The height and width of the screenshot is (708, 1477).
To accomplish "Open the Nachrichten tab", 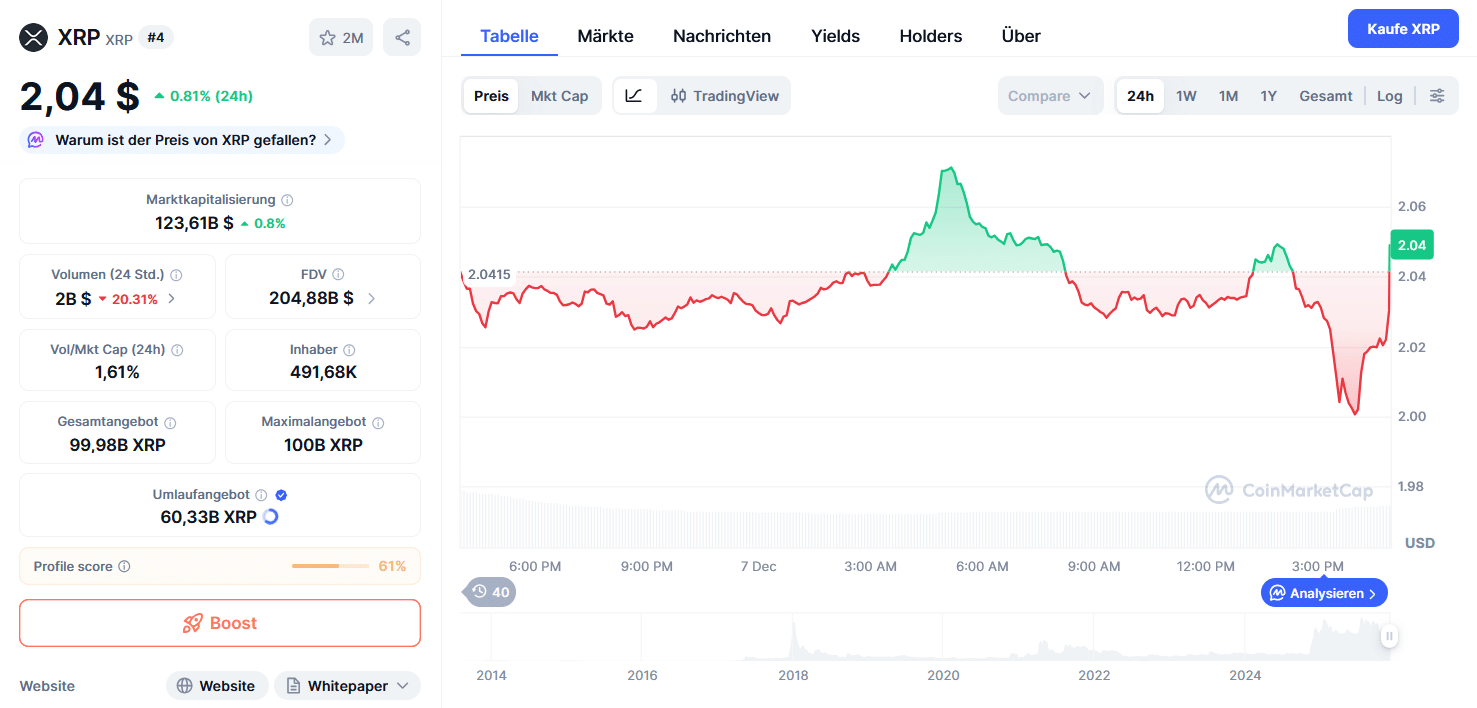I will (x=721, y=35).
